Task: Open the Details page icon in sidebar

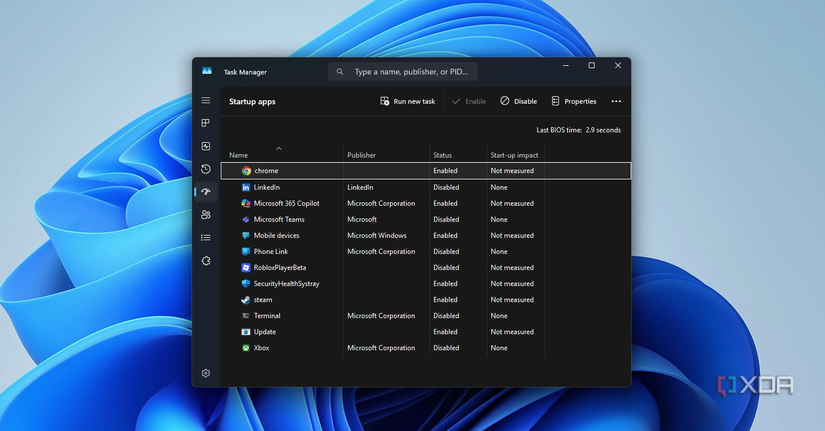Action: pos(206,238)
